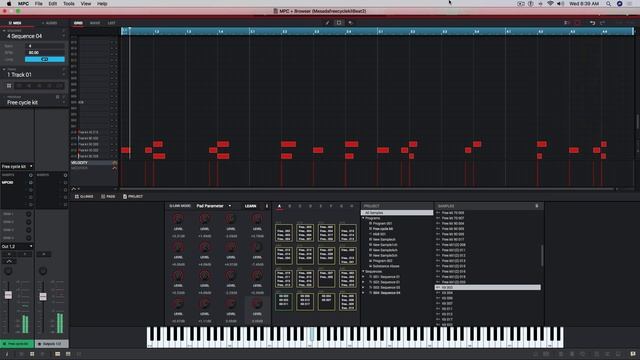The width and height of the screenshot is (640, 360).
Task: Toggle the second send knob on channel strip
Action: (x=29, y=222)
